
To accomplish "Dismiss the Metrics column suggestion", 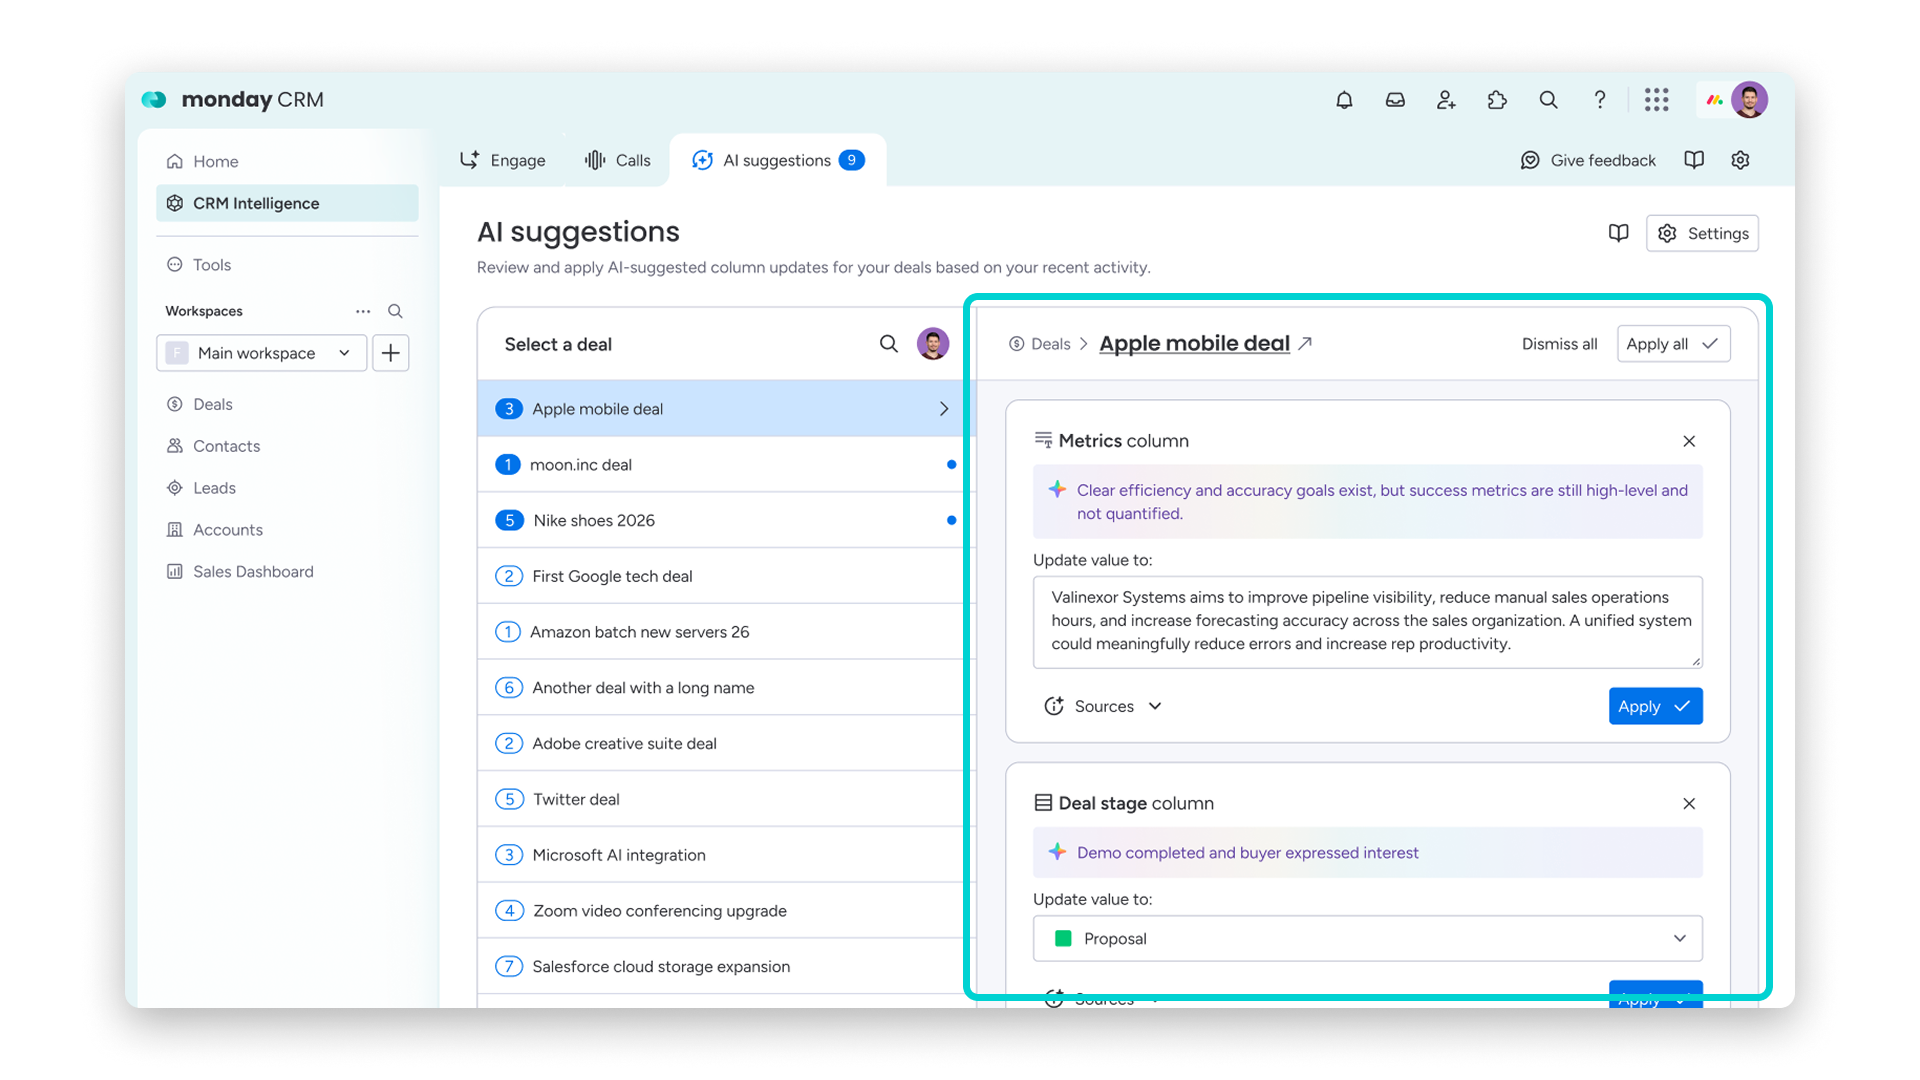I will (x=1689, y=441).
